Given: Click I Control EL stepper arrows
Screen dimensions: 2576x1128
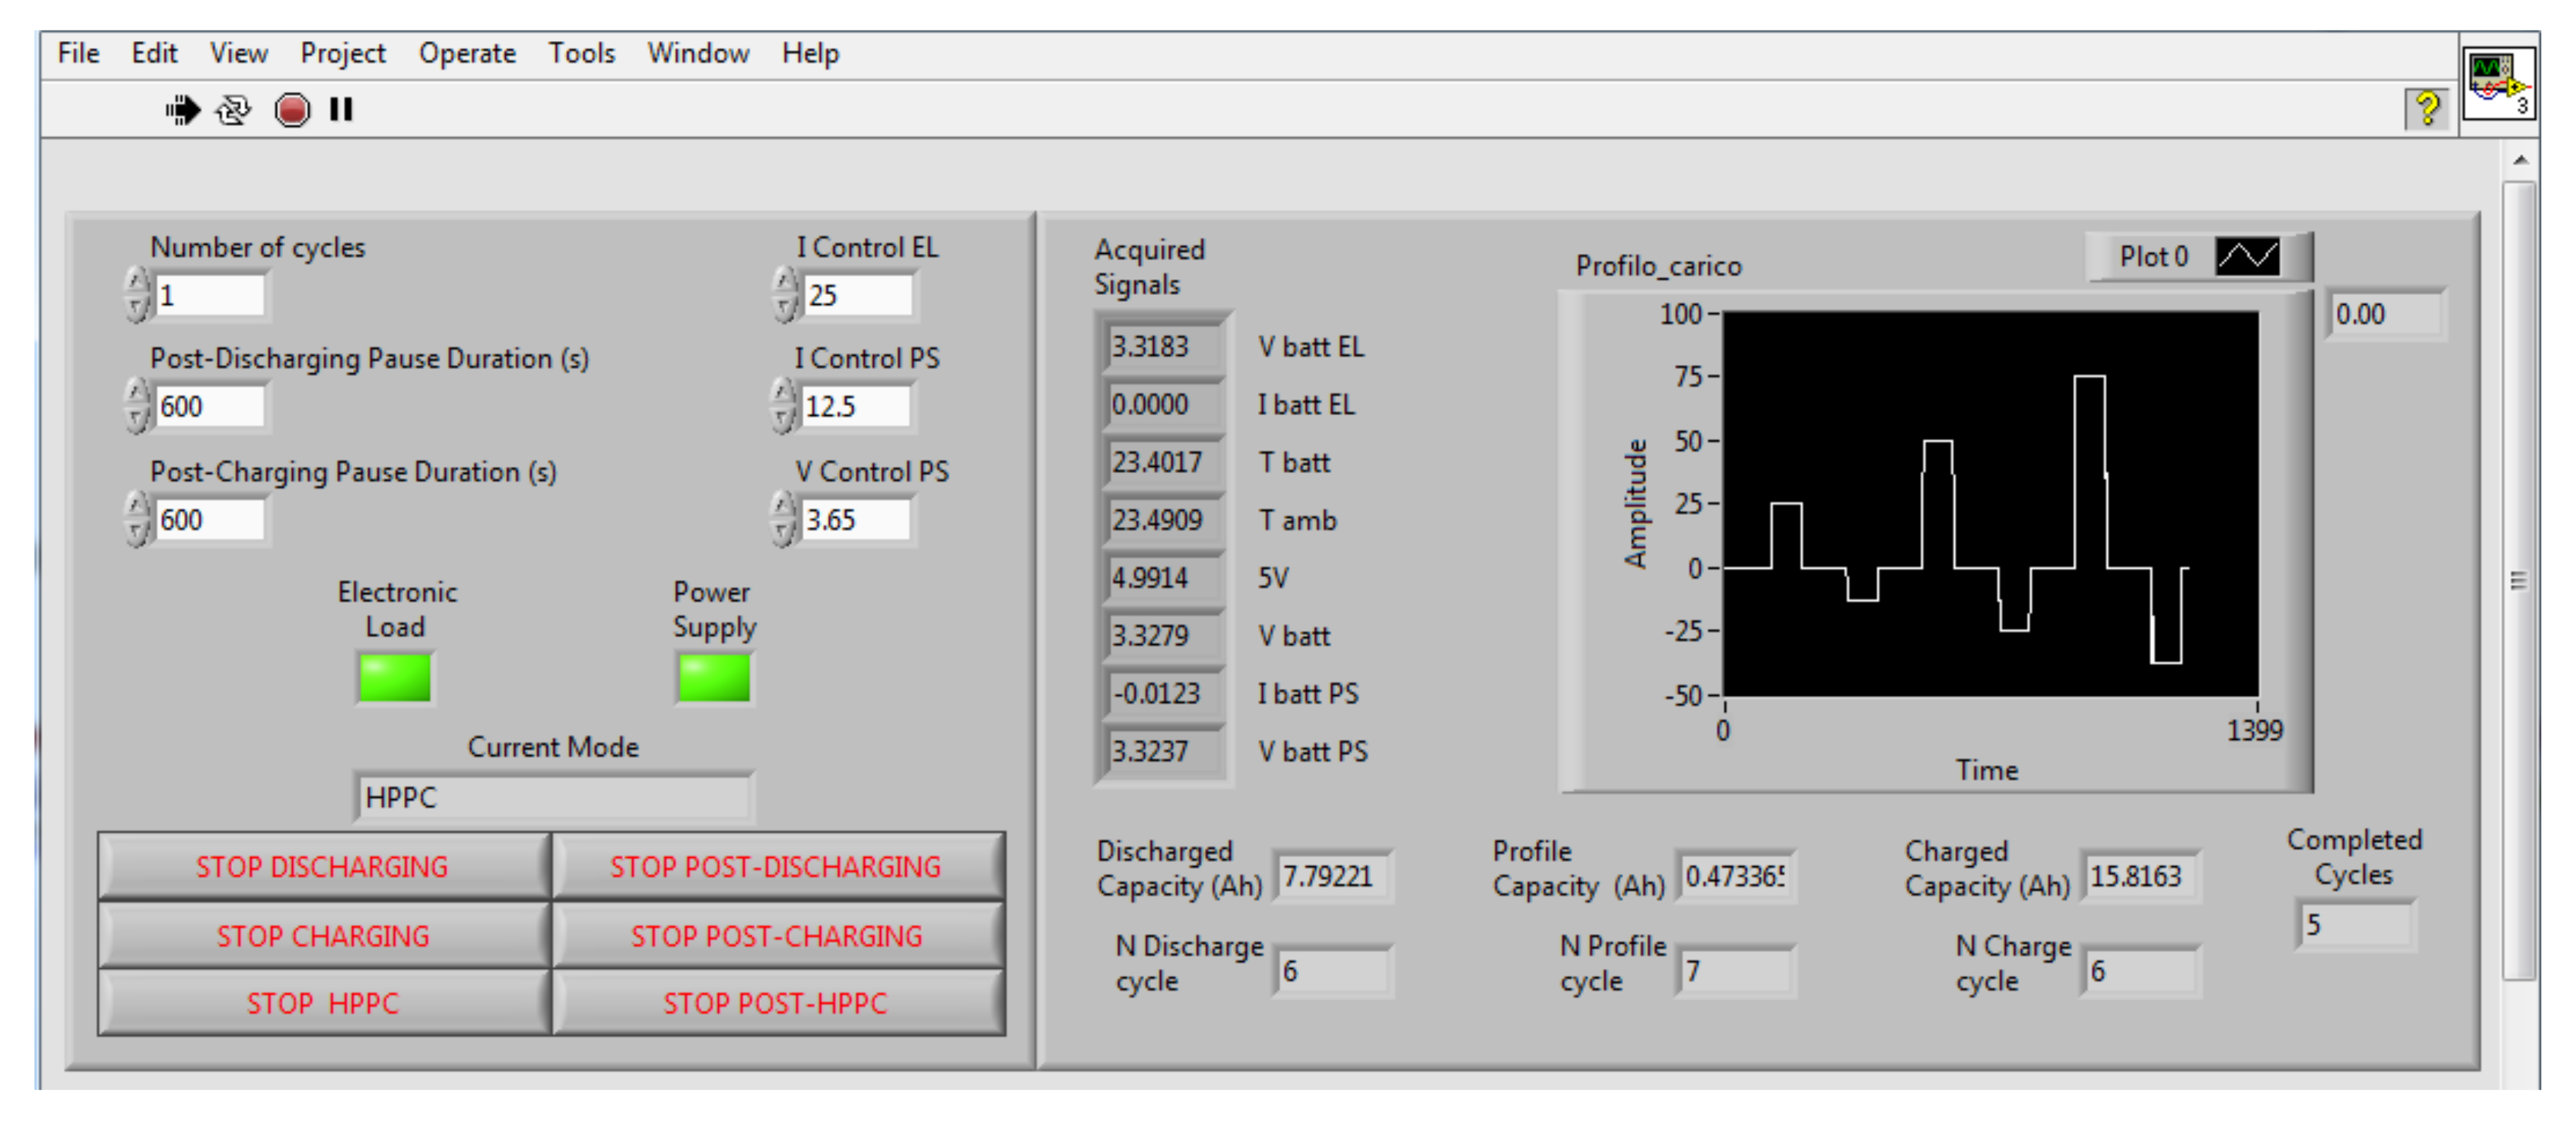Looking at the screenshot, I should 785,295.
